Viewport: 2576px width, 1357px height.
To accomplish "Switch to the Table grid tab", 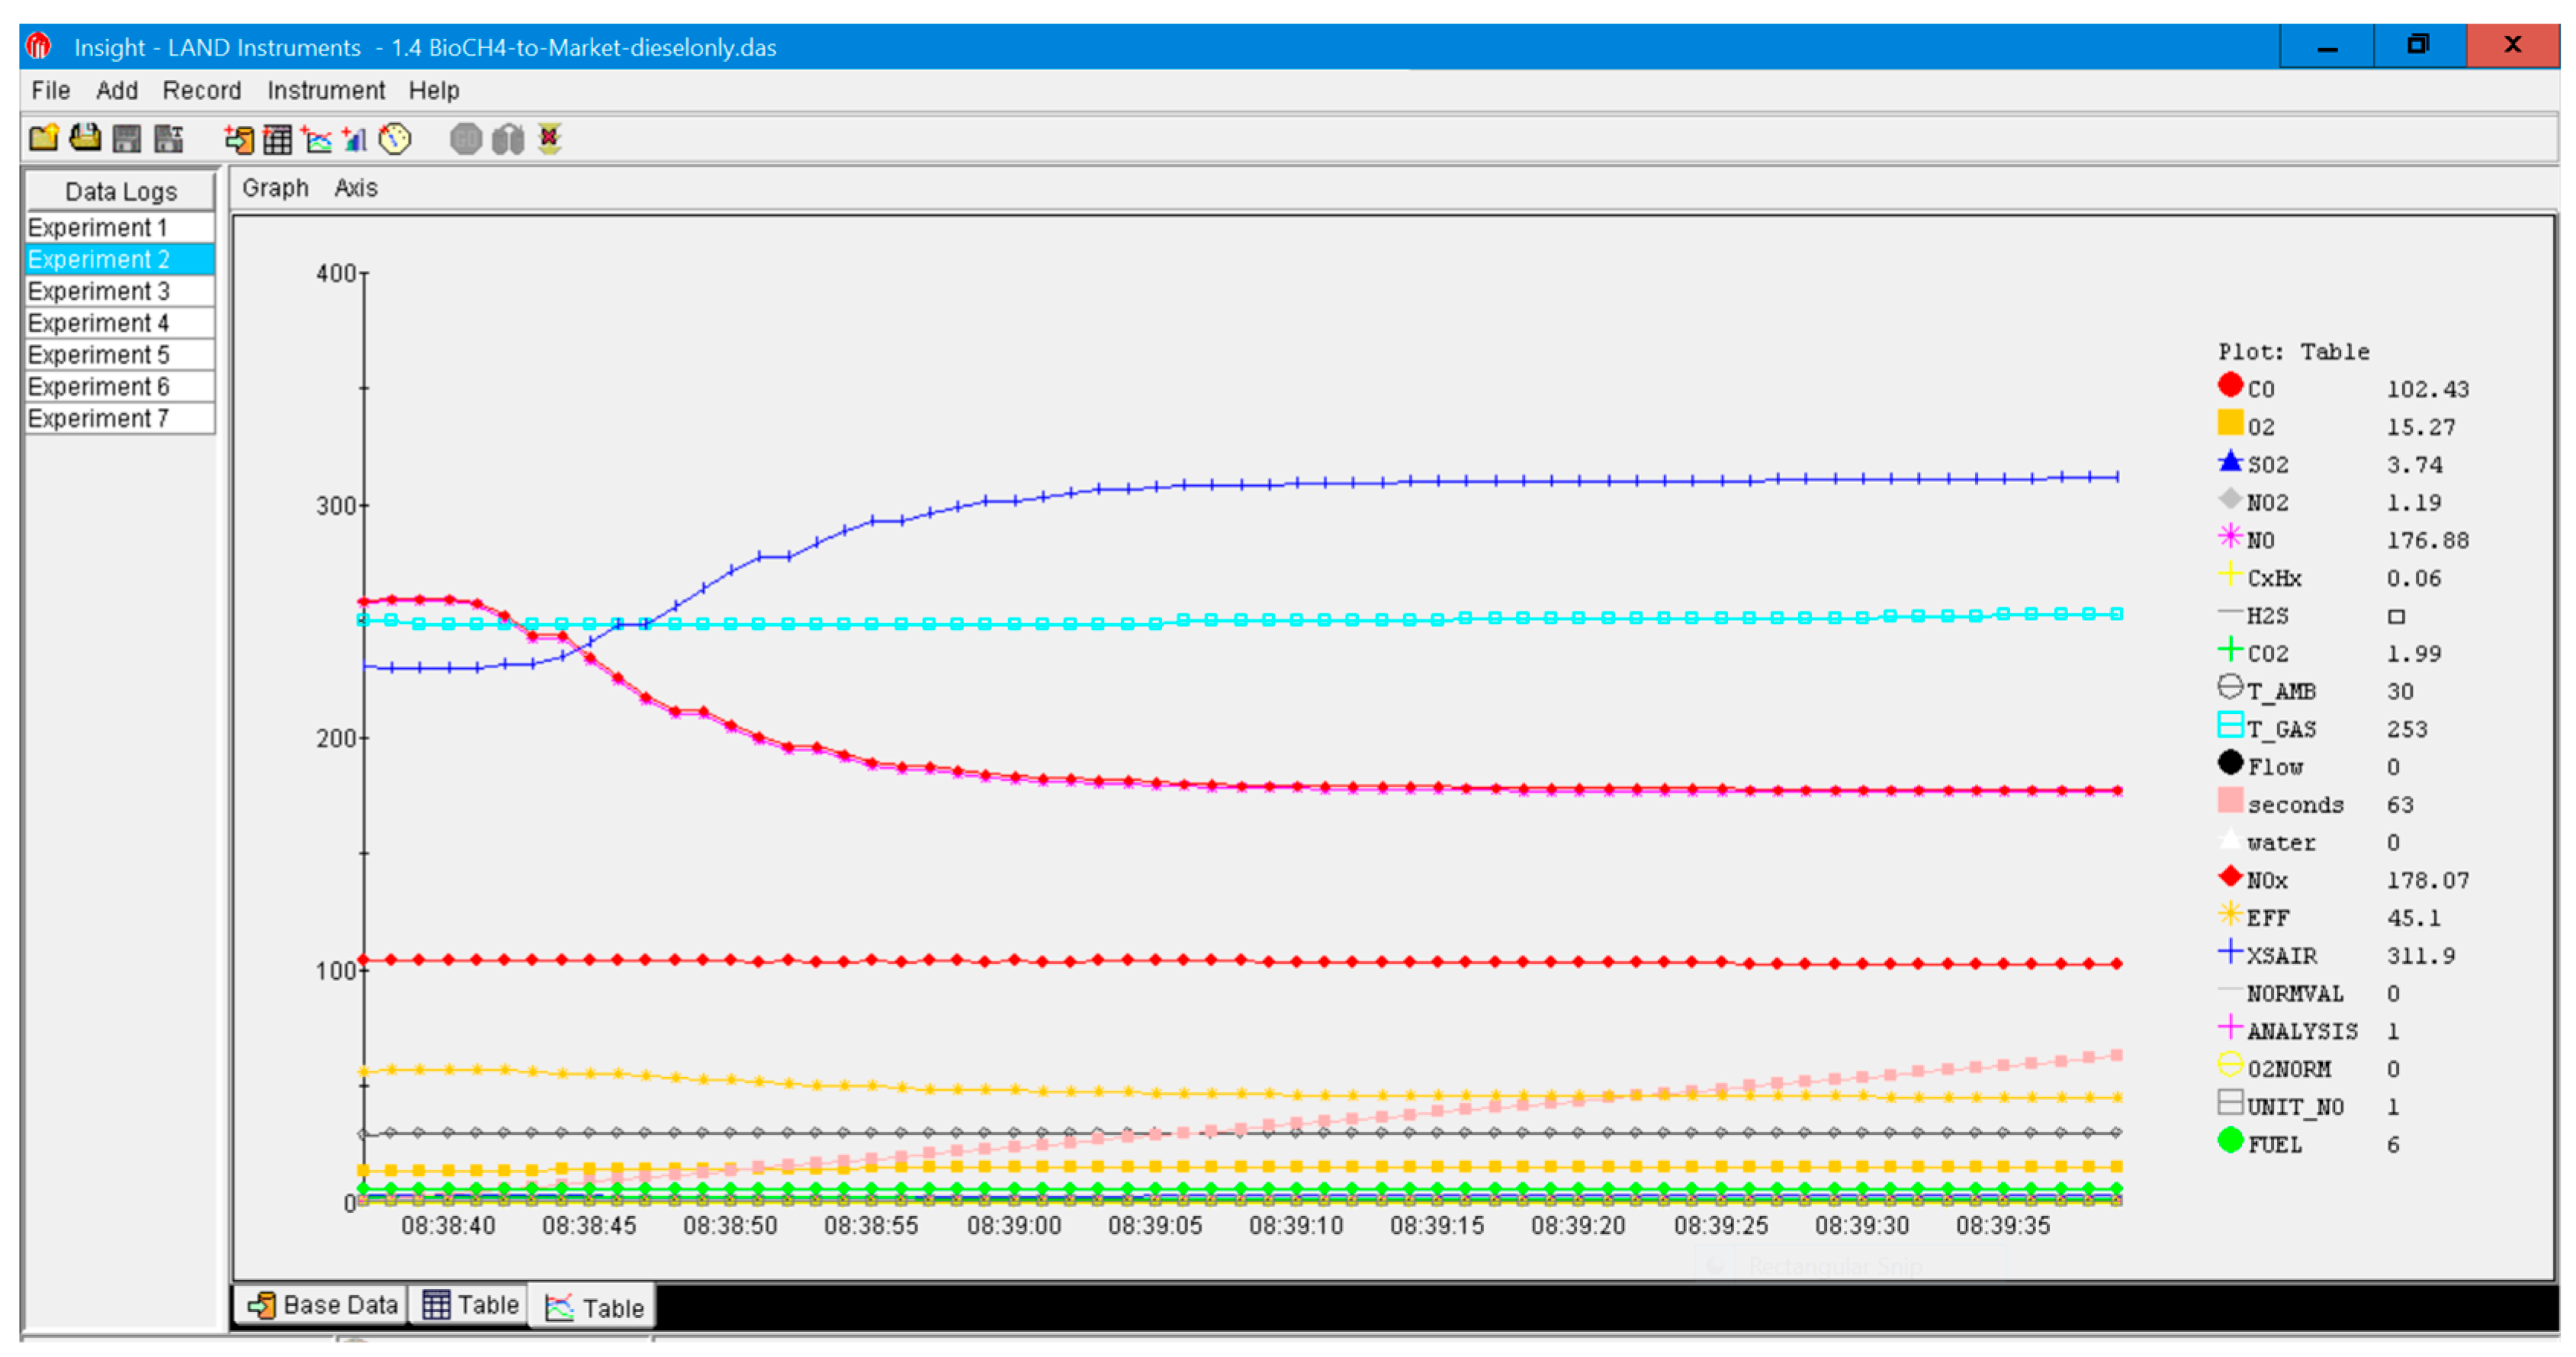I will [470, 1305].
